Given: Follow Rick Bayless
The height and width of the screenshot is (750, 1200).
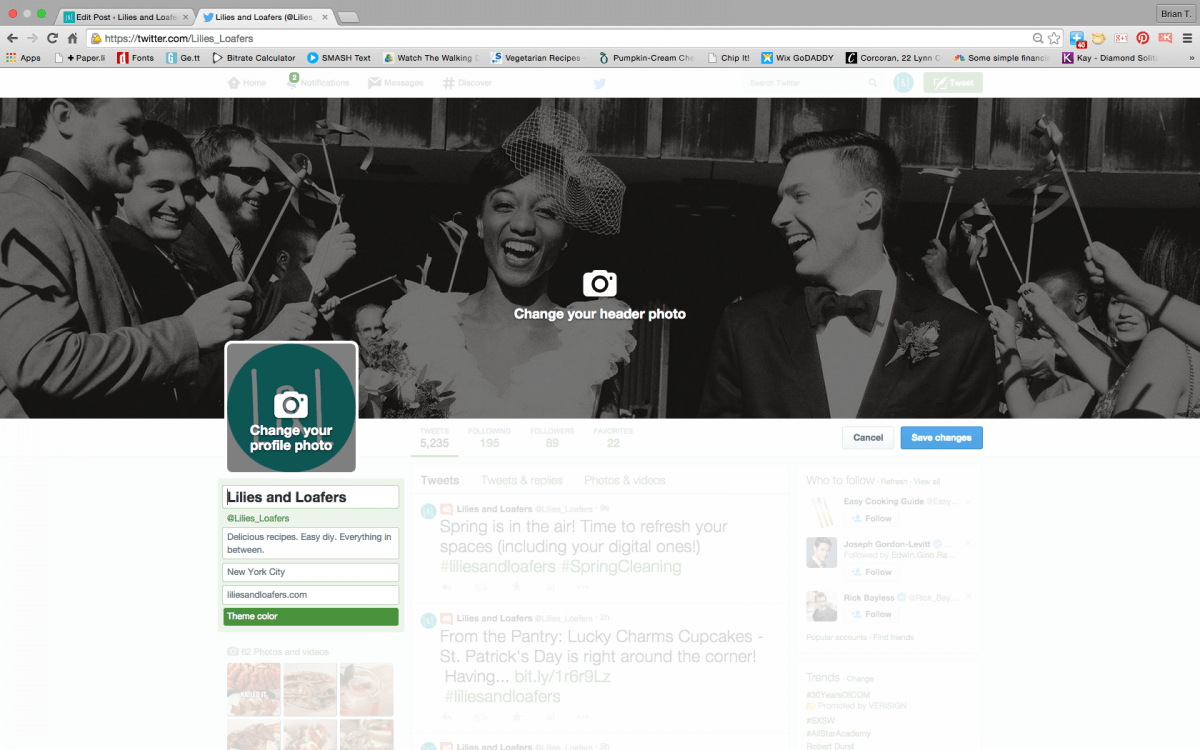Looking at the screenshot, I should pos(871,614).
